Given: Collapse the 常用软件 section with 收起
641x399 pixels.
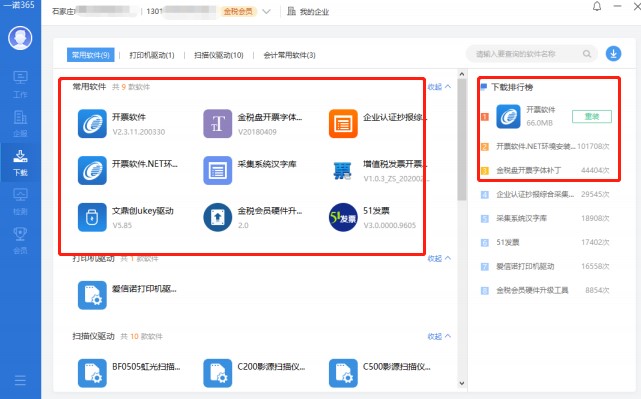Looking at the screenshot, I should tap(439, 87).
